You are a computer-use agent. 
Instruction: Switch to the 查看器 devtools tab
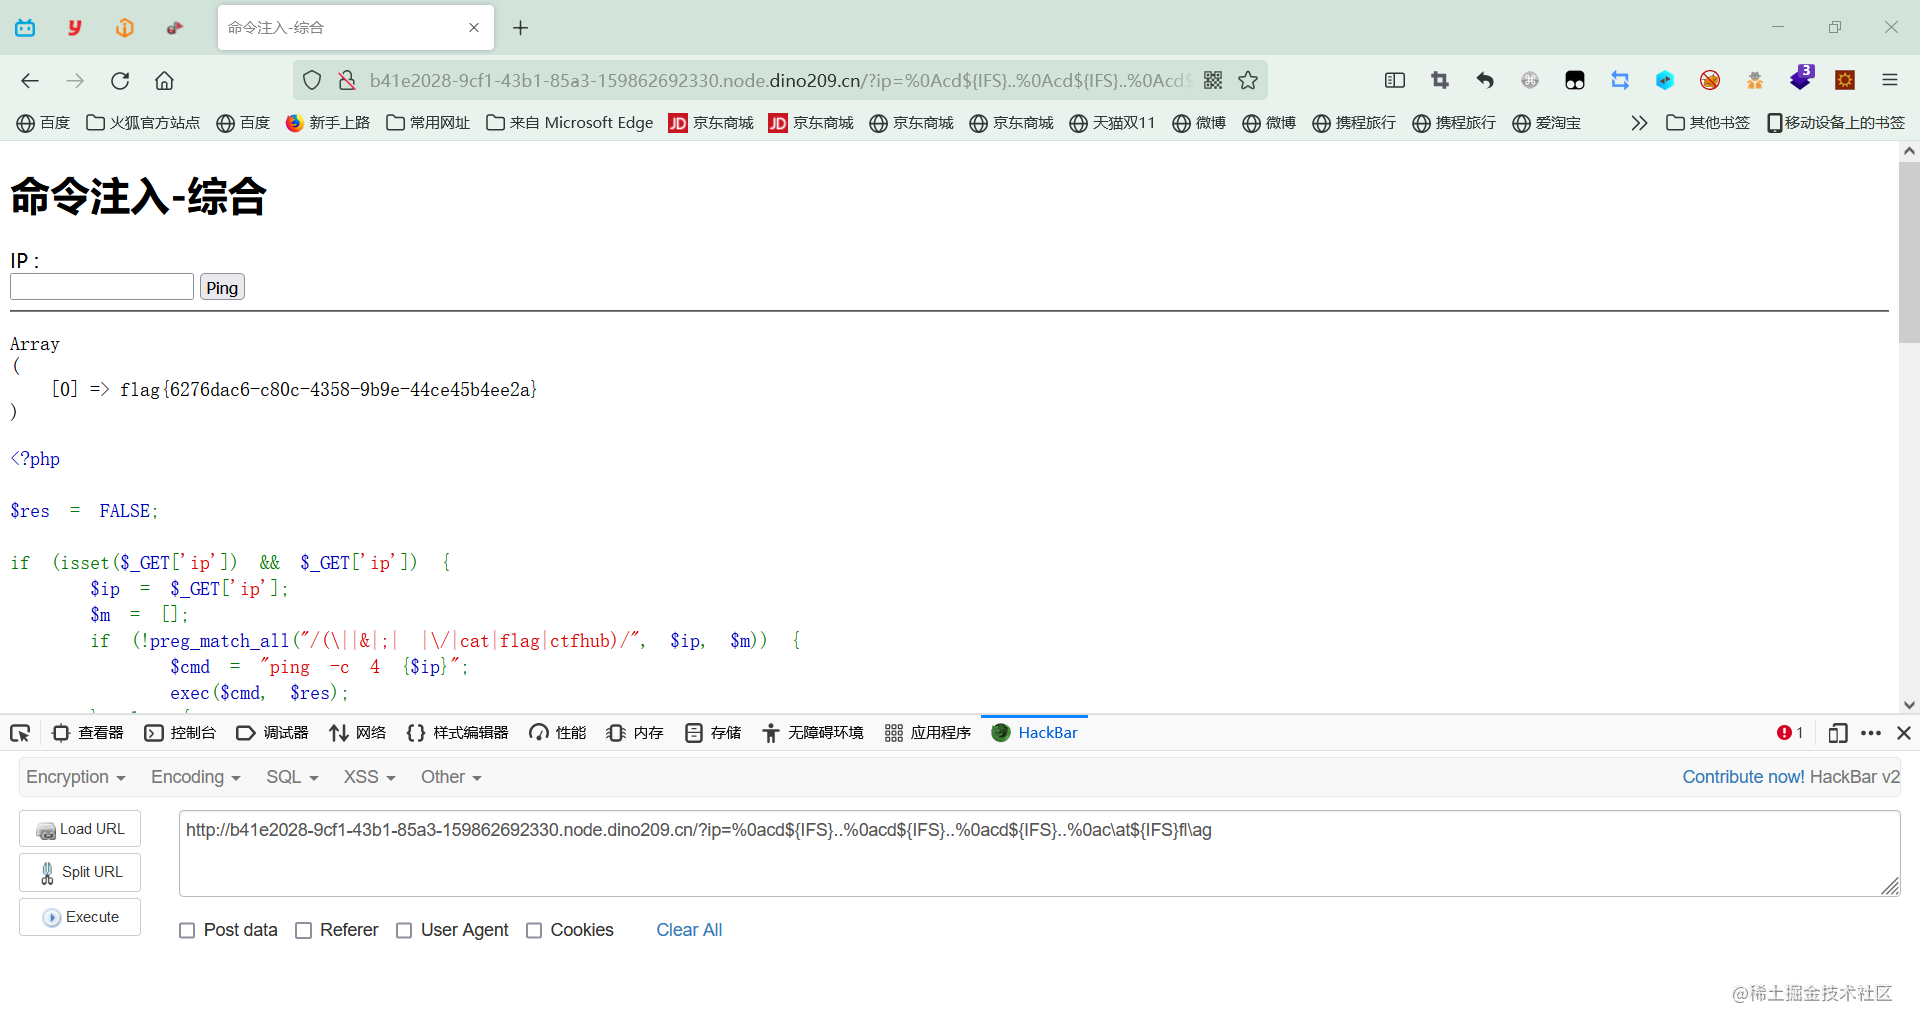click(88, 733)
